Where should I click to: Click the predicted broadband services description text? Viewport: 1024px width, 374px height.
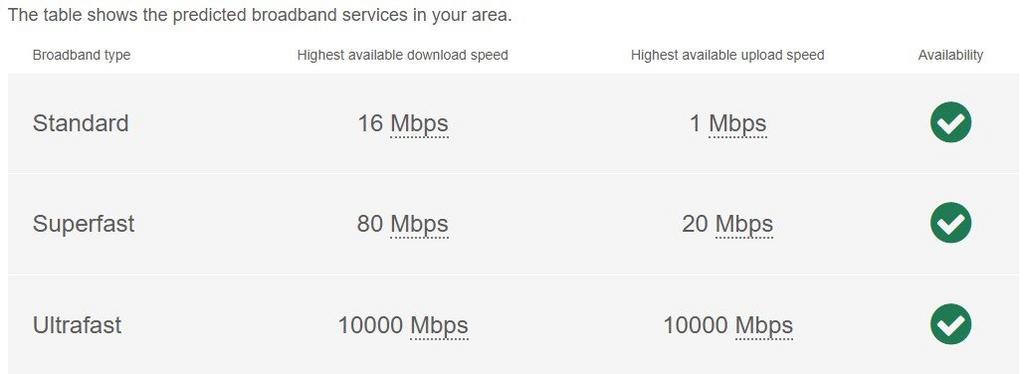click(x=259, y=16)
